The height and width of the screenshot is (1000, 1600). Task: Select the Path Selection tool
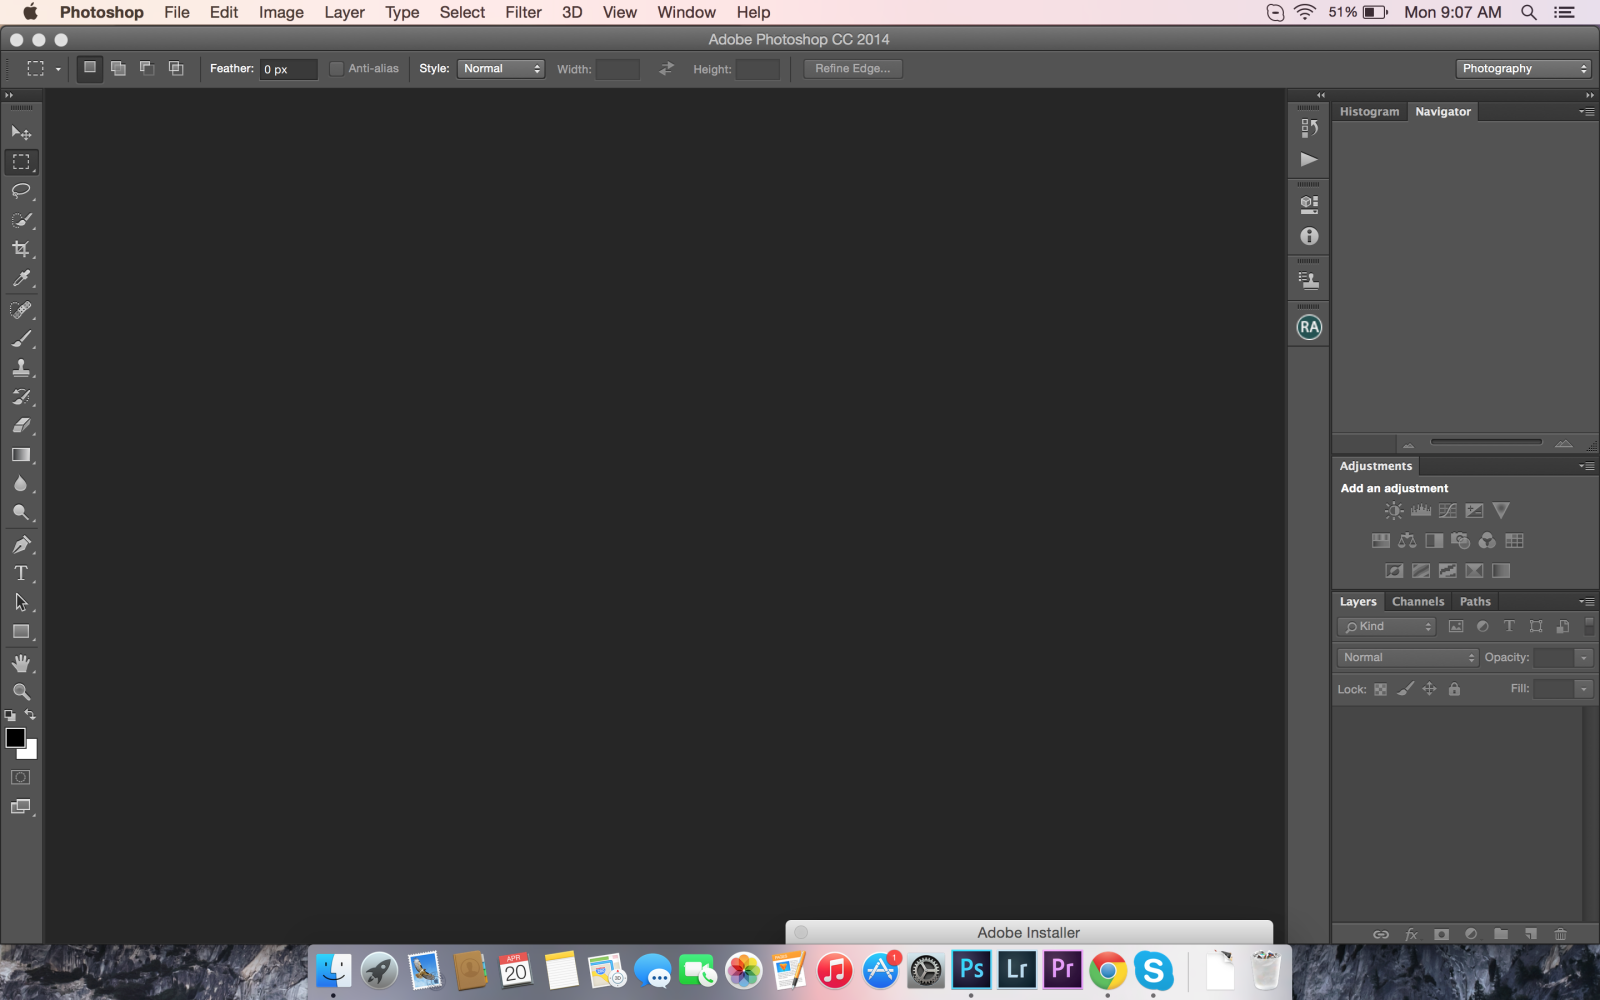[x=21, y=602]
